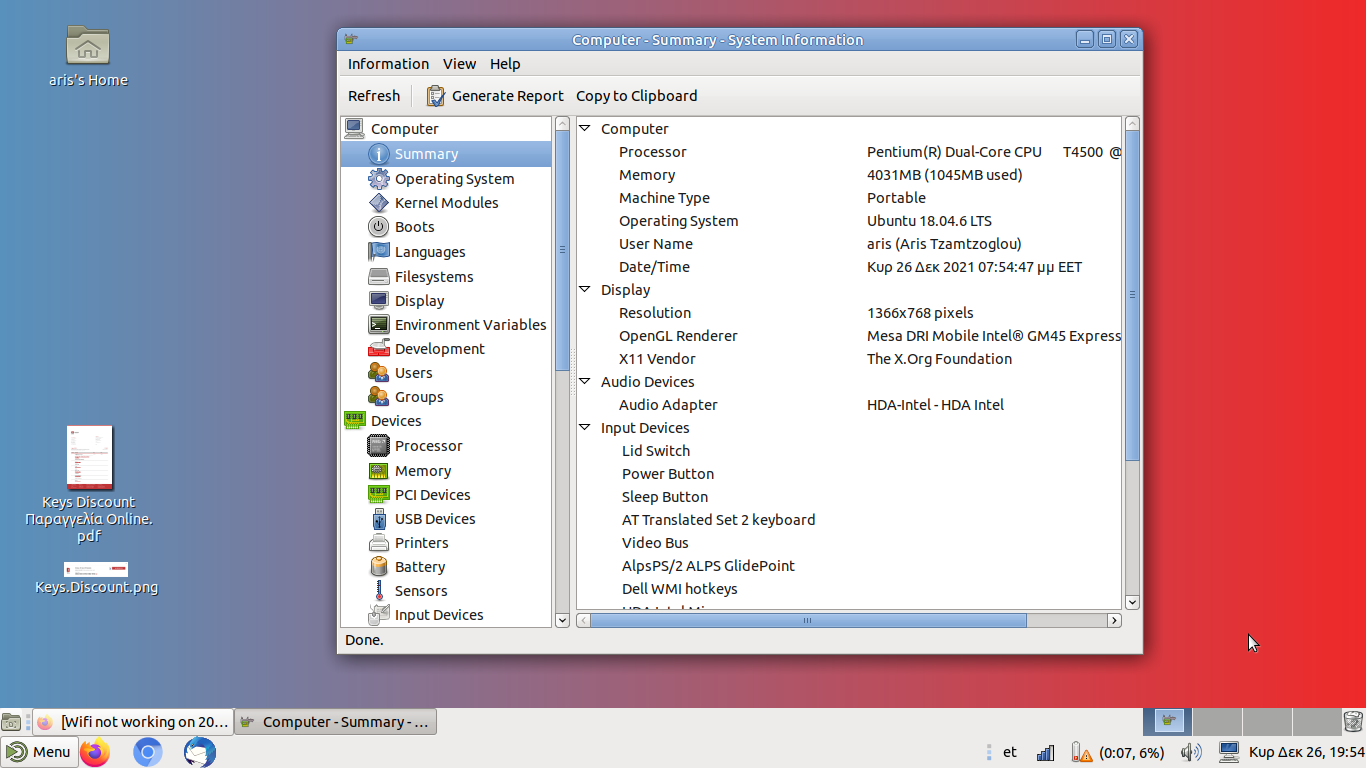
Task: Open the Memory module icon
Action: pos(379,471)
